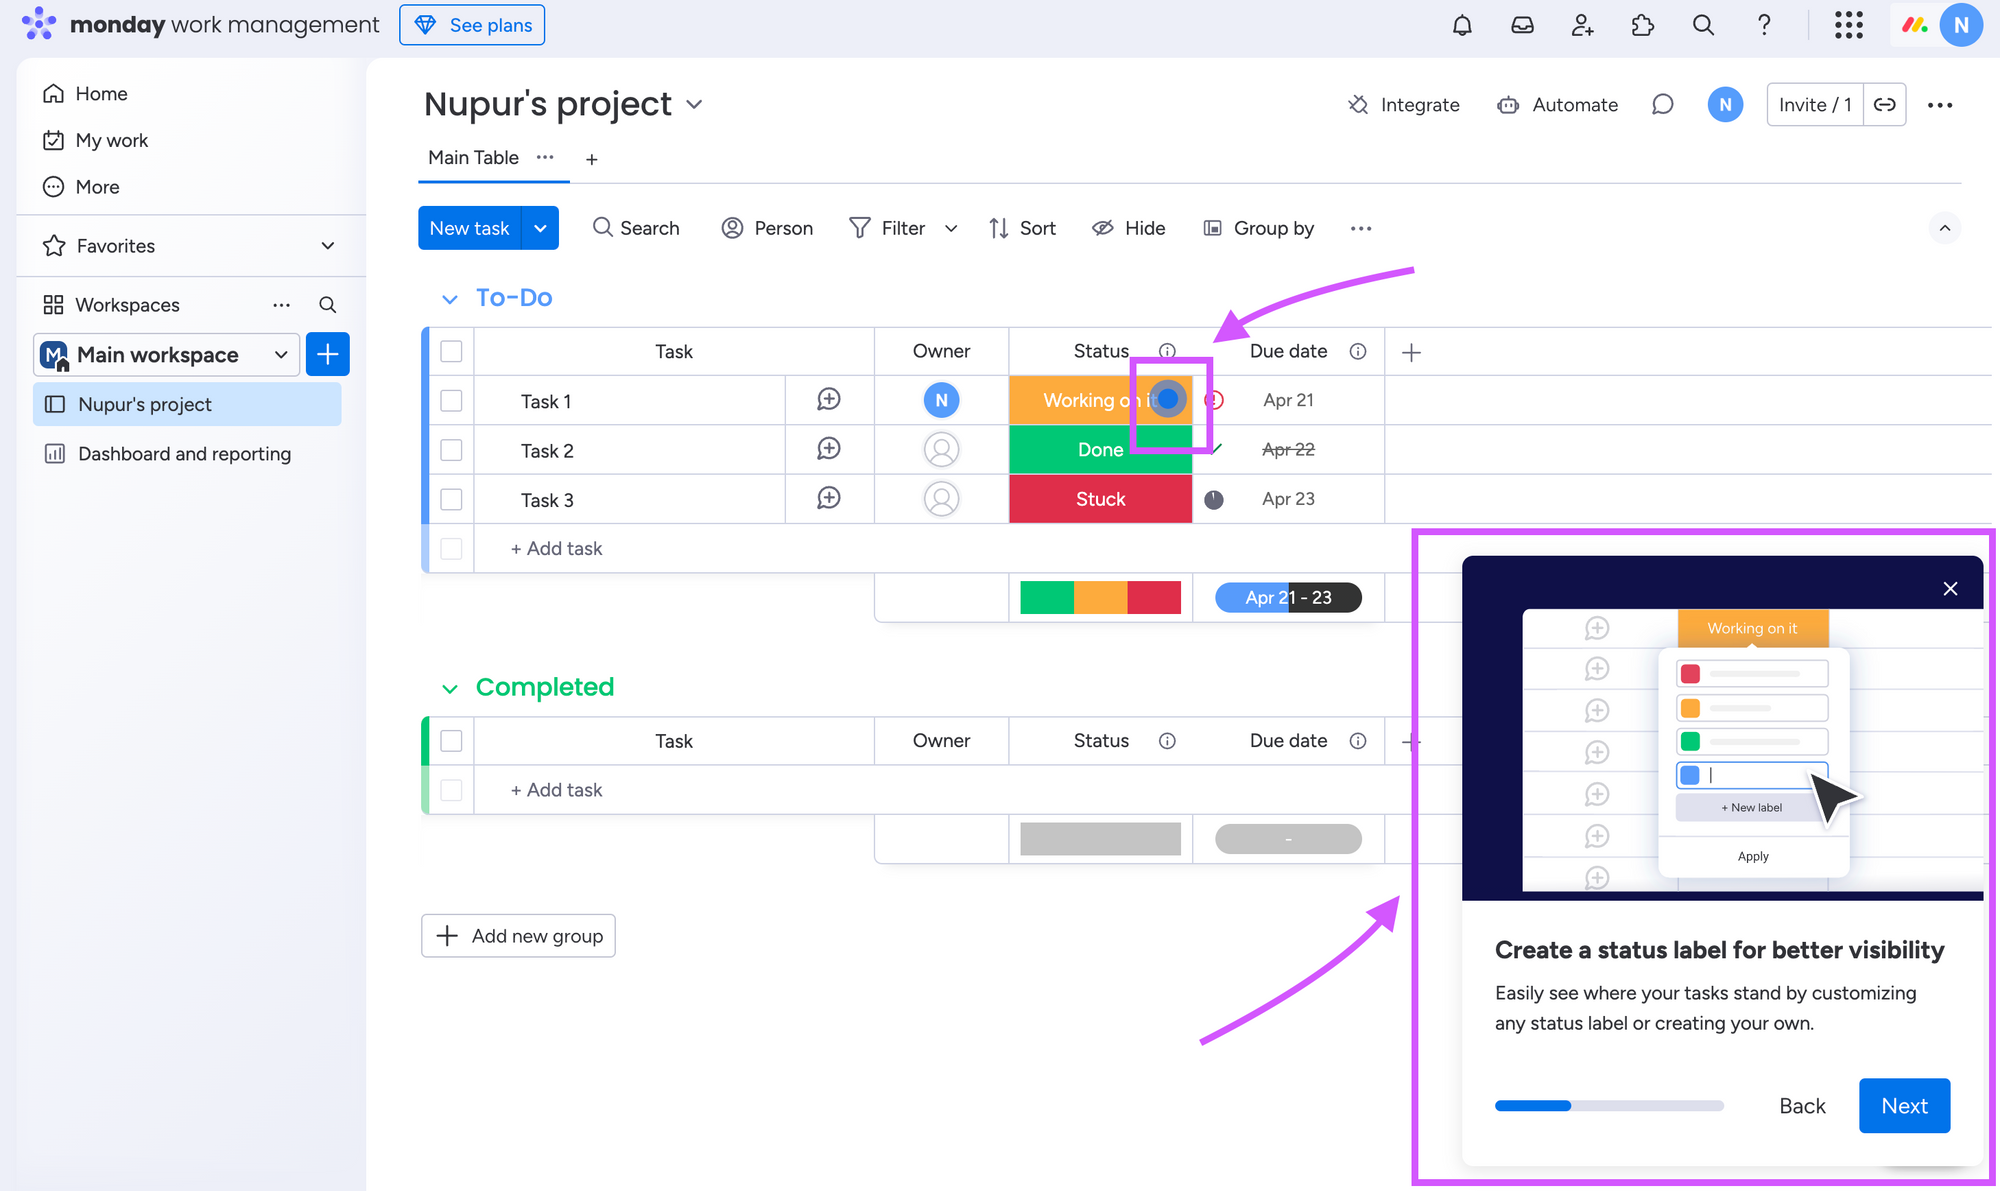Click Add task row in To-Do group
2000x1191 pixels.
tap(556, 548)
